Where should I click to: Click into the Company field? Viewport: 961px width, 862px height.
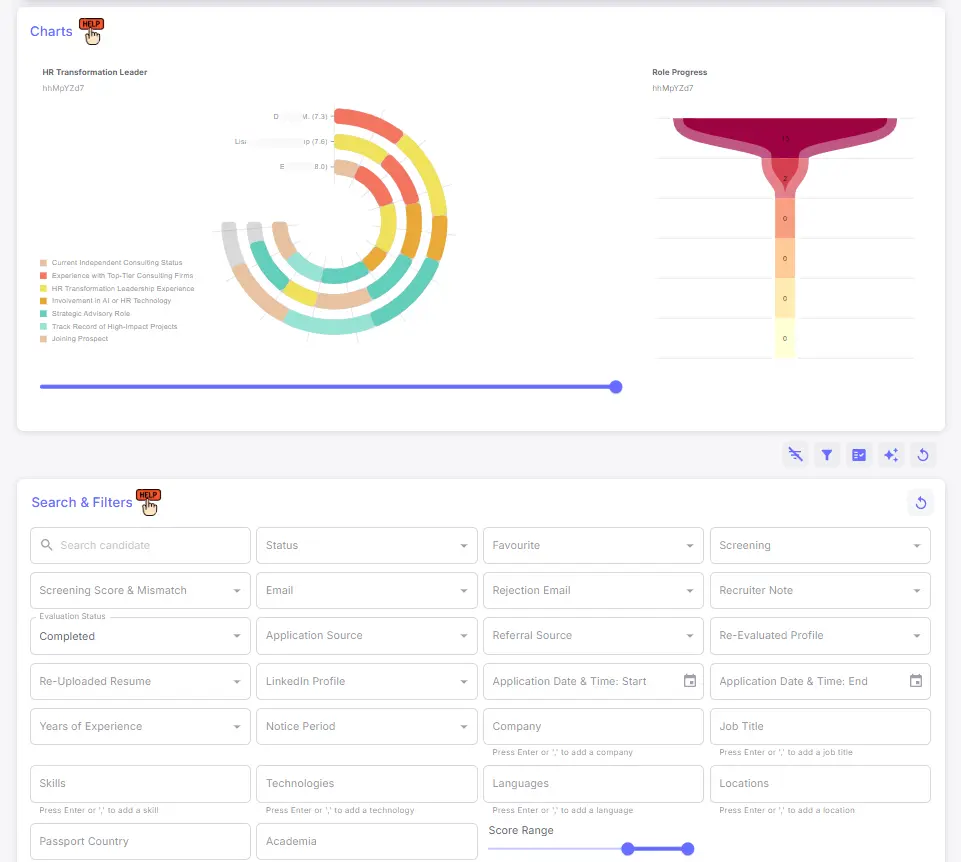click(593, 727)
